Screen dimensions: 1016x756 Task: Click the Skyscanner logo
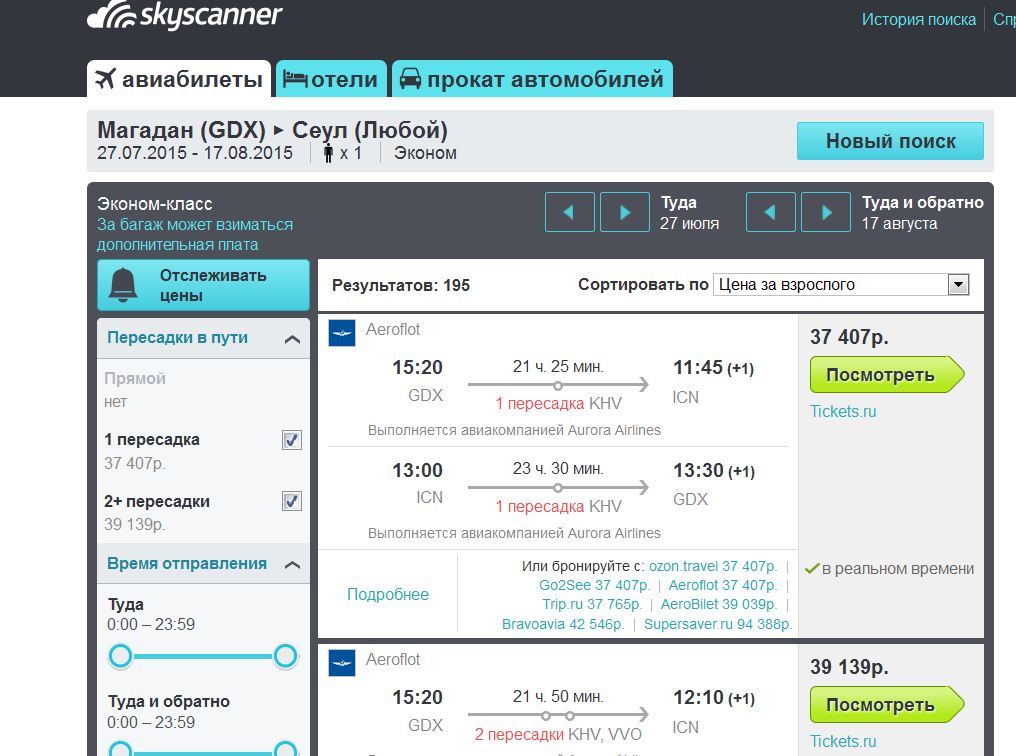pos(185,18)
